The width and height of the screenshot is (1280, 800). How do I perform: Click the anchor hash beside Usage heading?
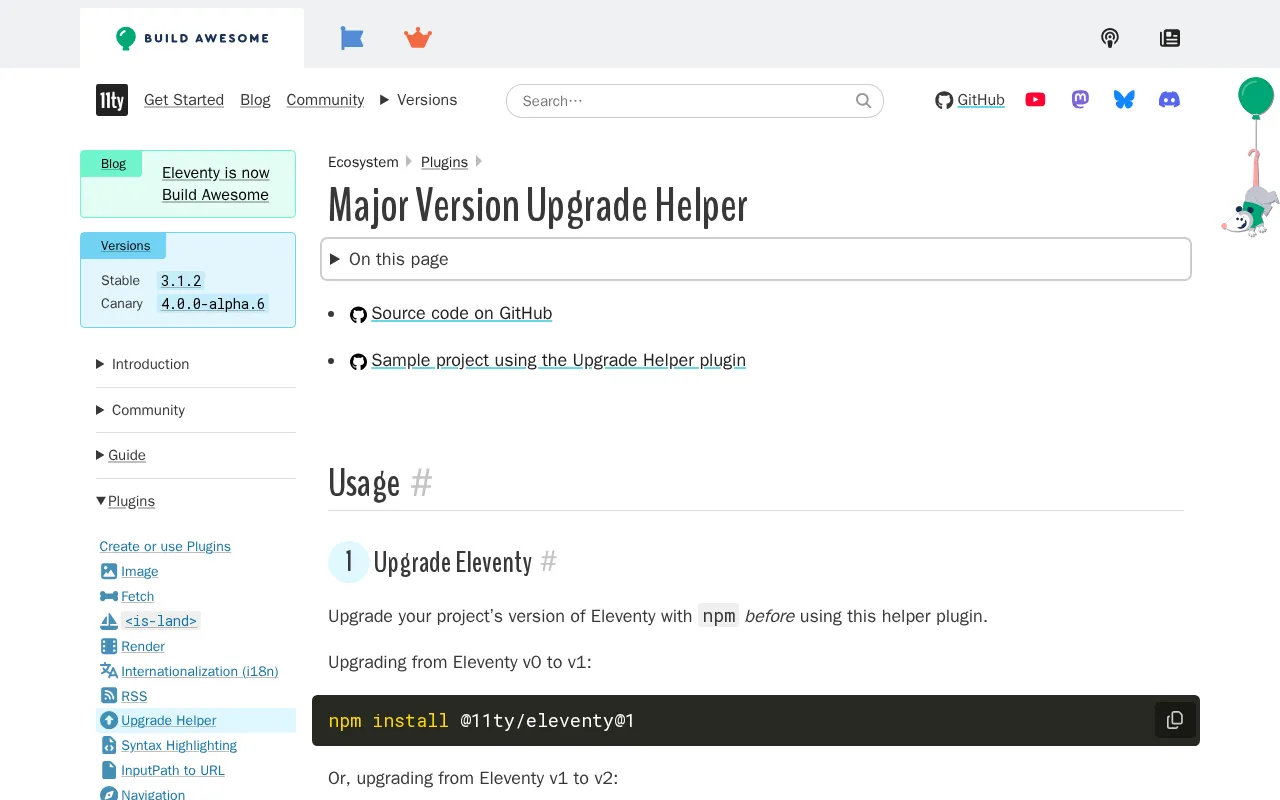click(422, 483)
